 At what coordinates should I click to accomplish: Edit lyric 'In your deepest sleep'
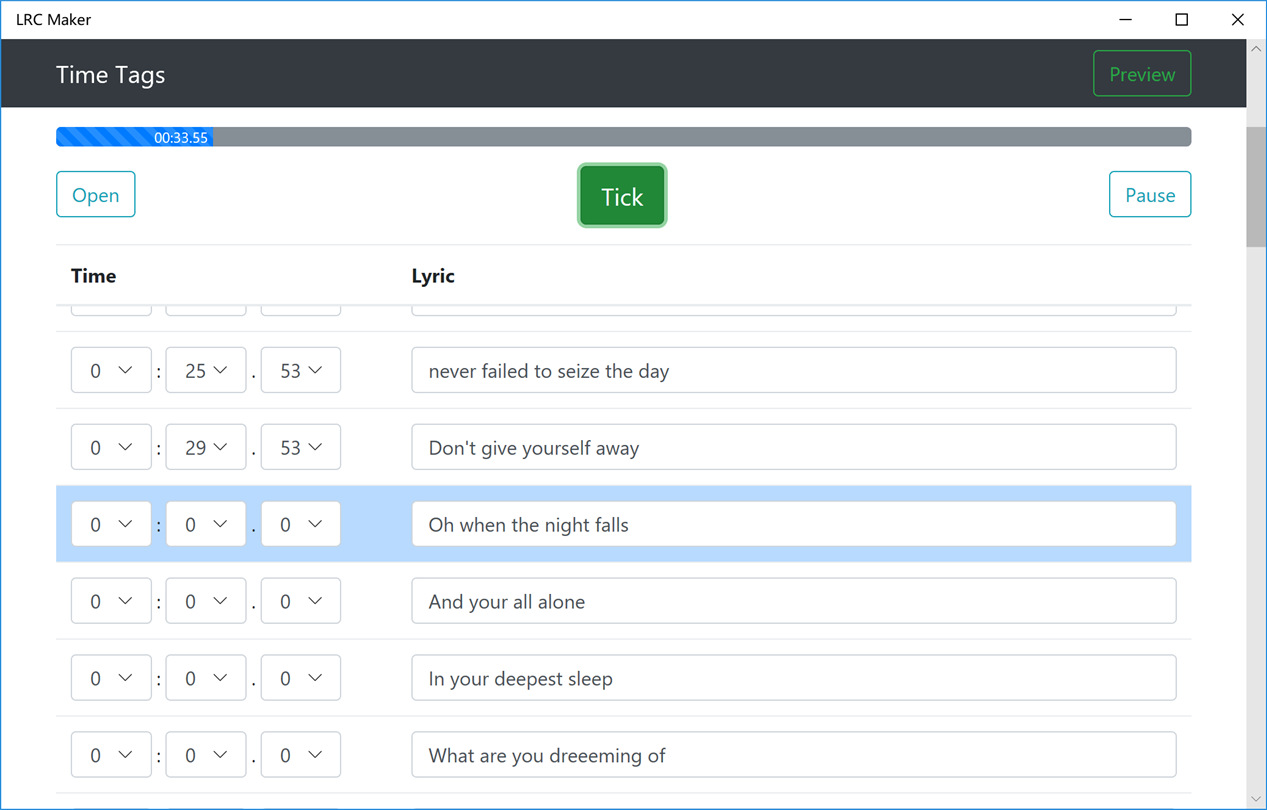point(794,678)
